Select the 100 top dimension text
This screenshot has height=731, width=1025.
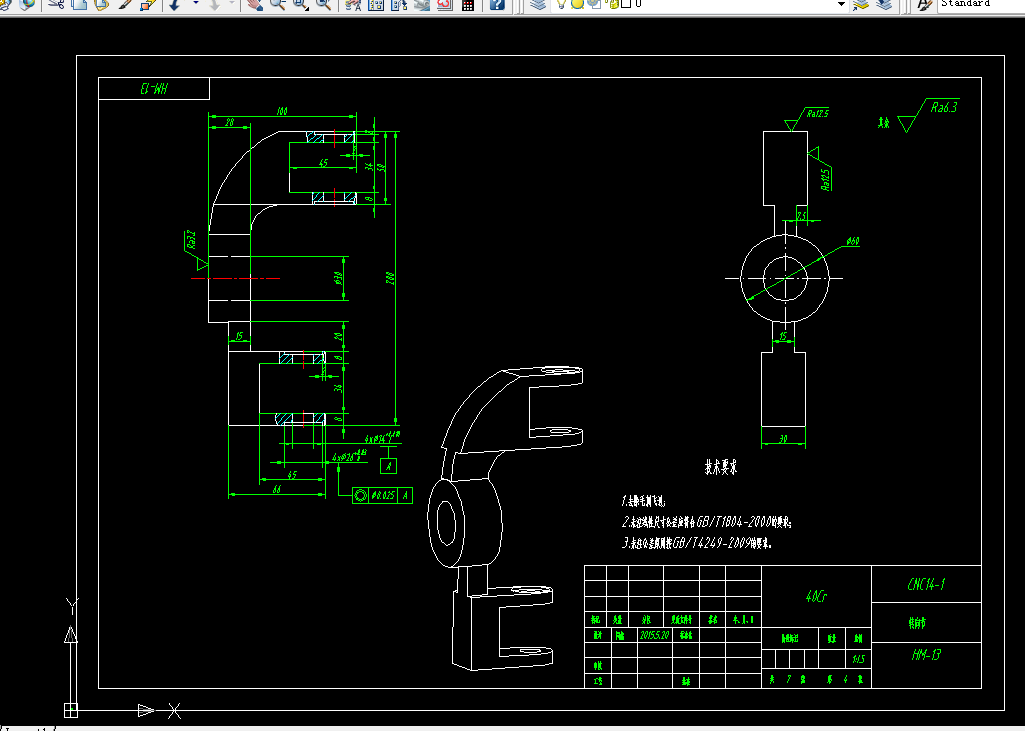pyautogui.click(x=282, y=111)
